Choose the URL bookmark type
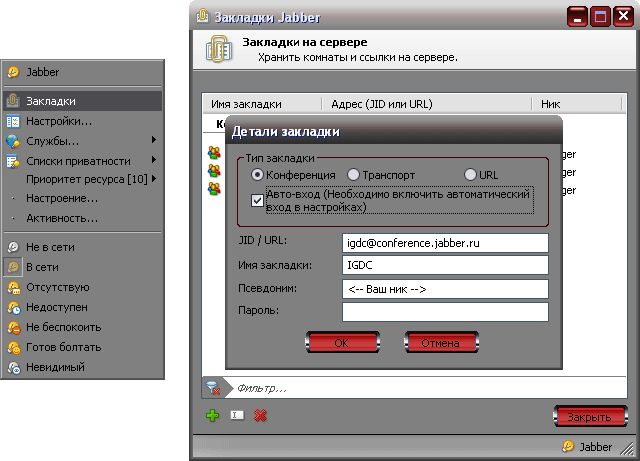This screenshot has width=640, height=461. click(470, 175)
